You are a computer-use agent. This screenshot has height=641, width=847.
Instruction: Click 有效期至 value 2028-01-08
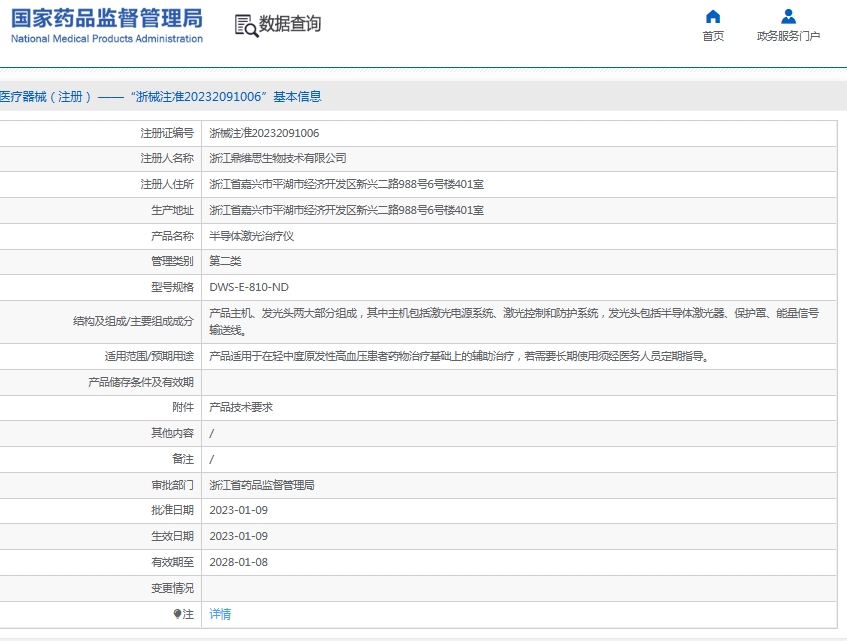[238, 562]
